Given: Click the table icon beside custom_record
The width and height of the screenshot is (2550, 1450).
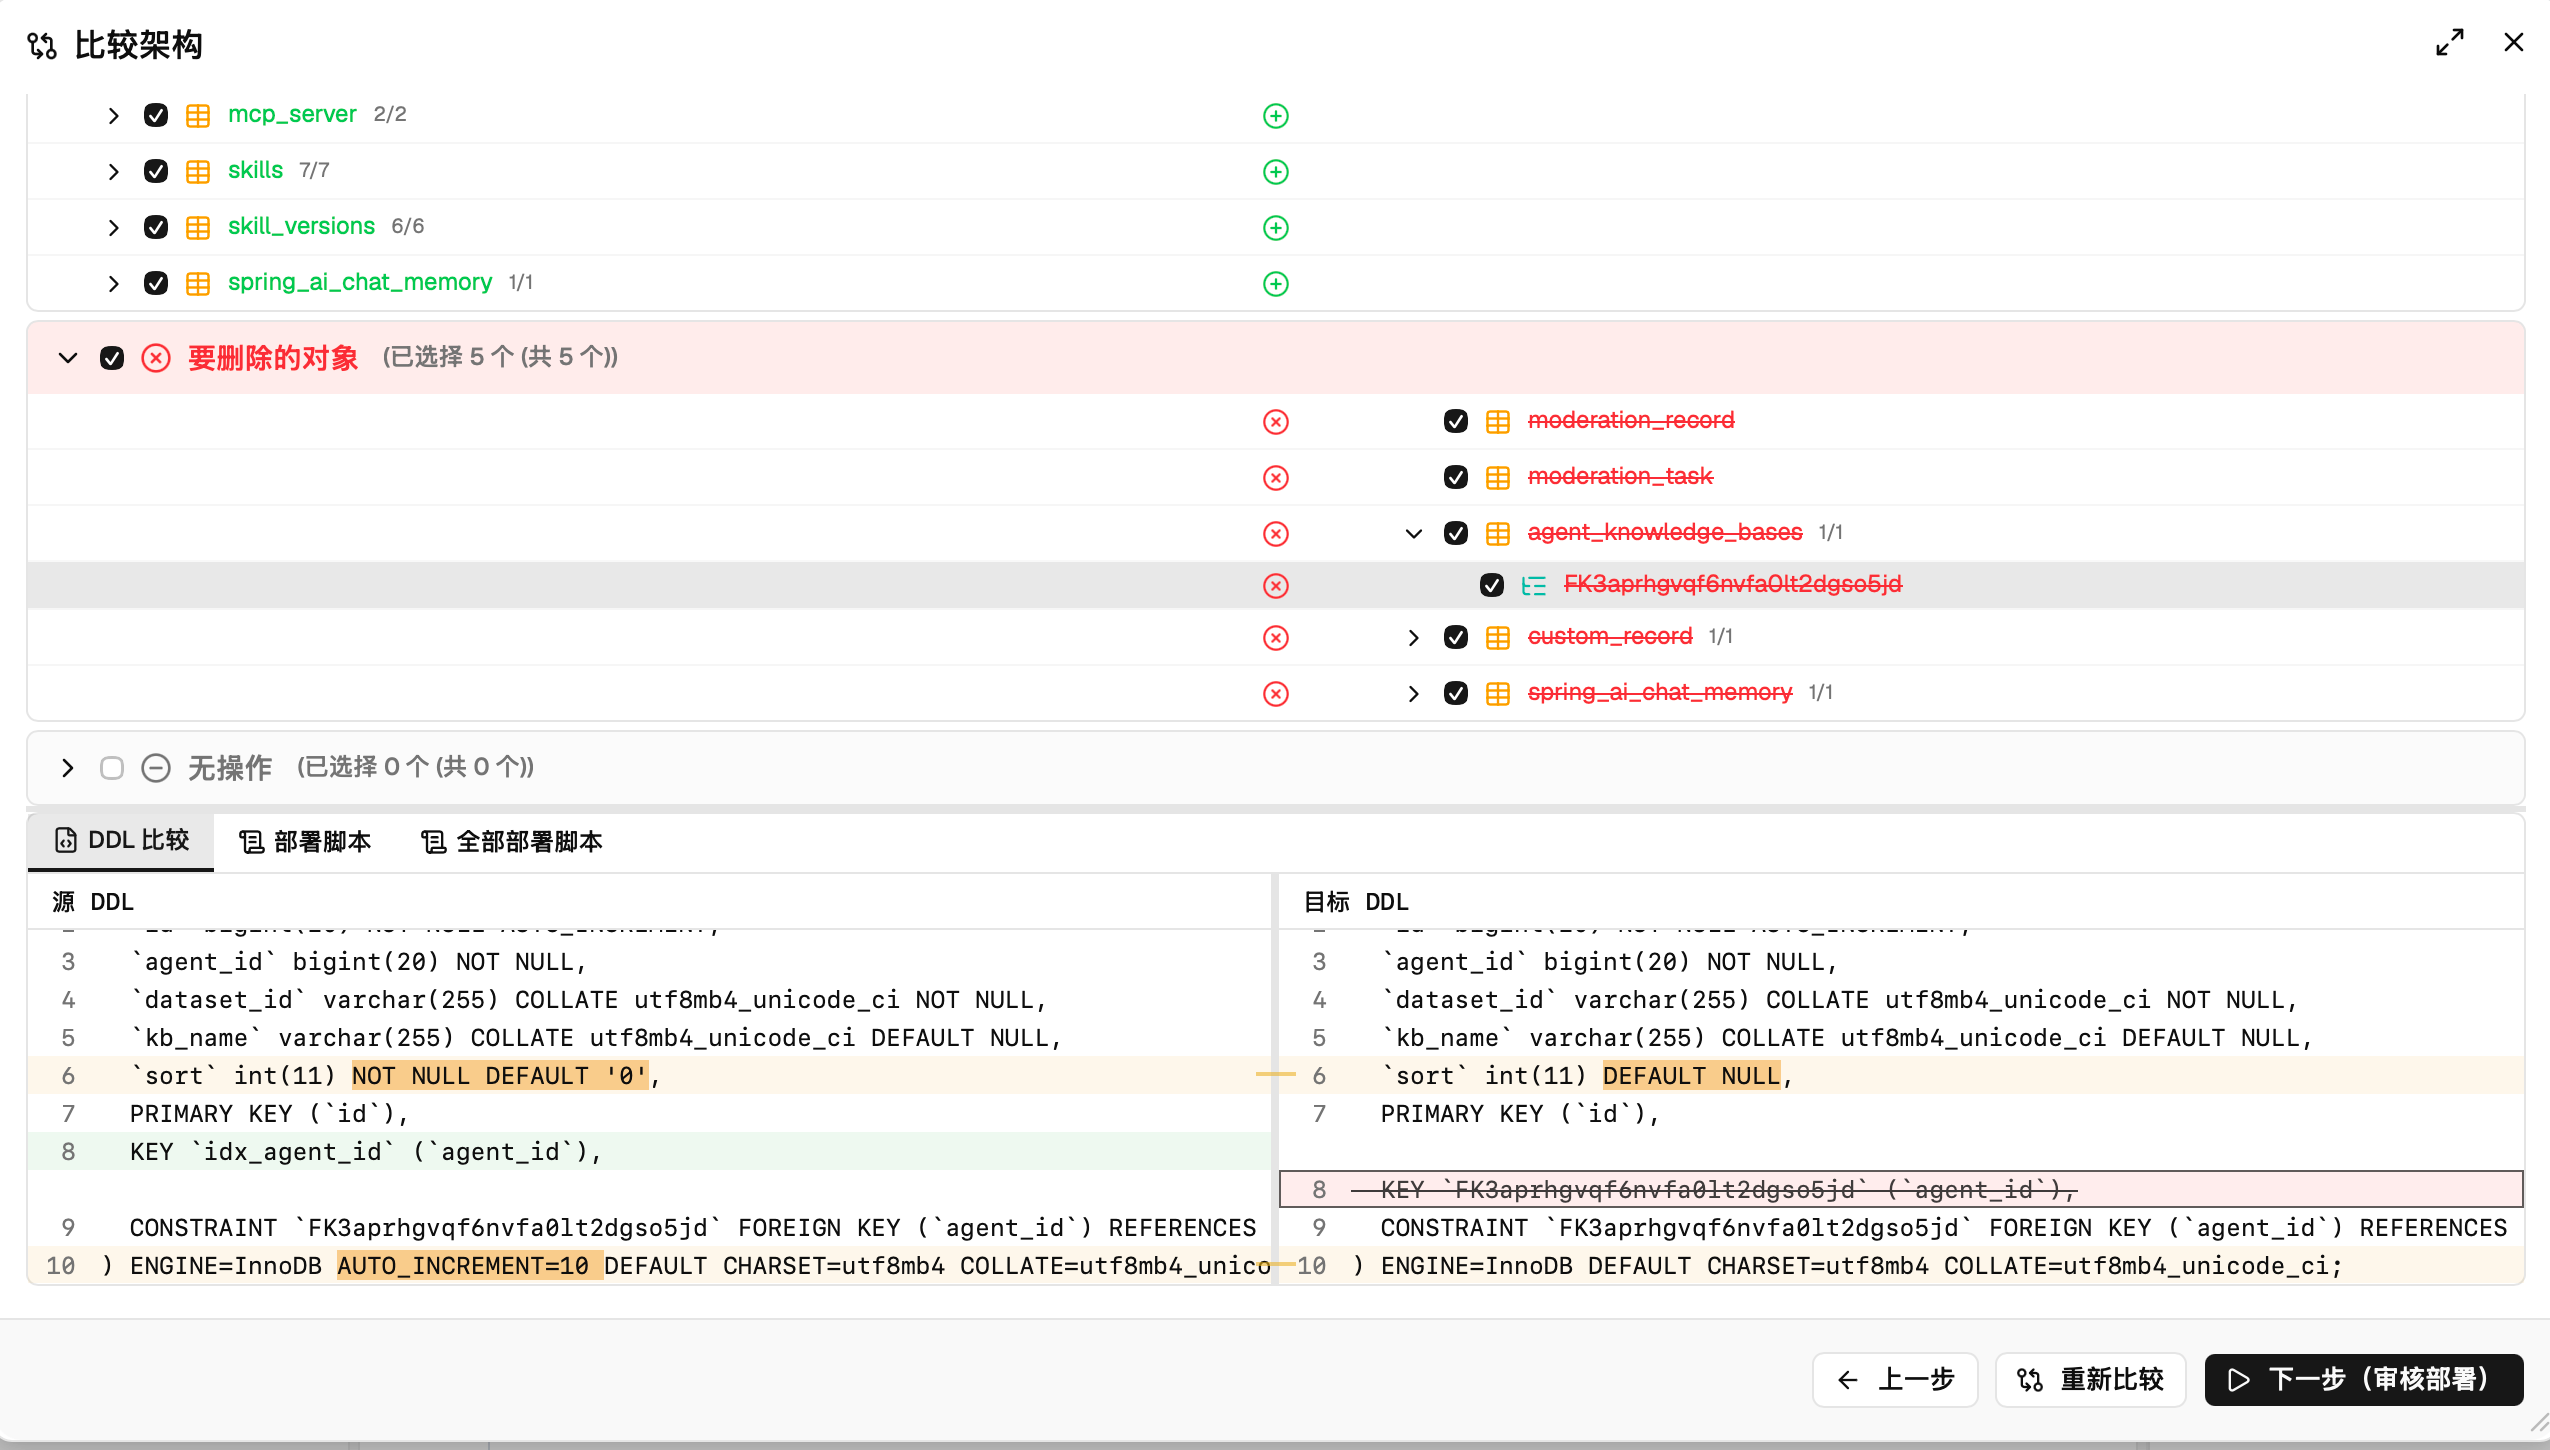Looking at the screenshot, I should [x=1497, y=638].
